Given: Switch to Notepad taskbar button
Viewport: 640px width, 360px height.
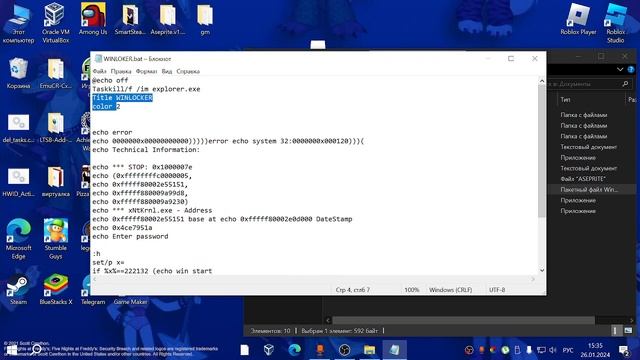Looking at the screenshot, I should (394, 350).
